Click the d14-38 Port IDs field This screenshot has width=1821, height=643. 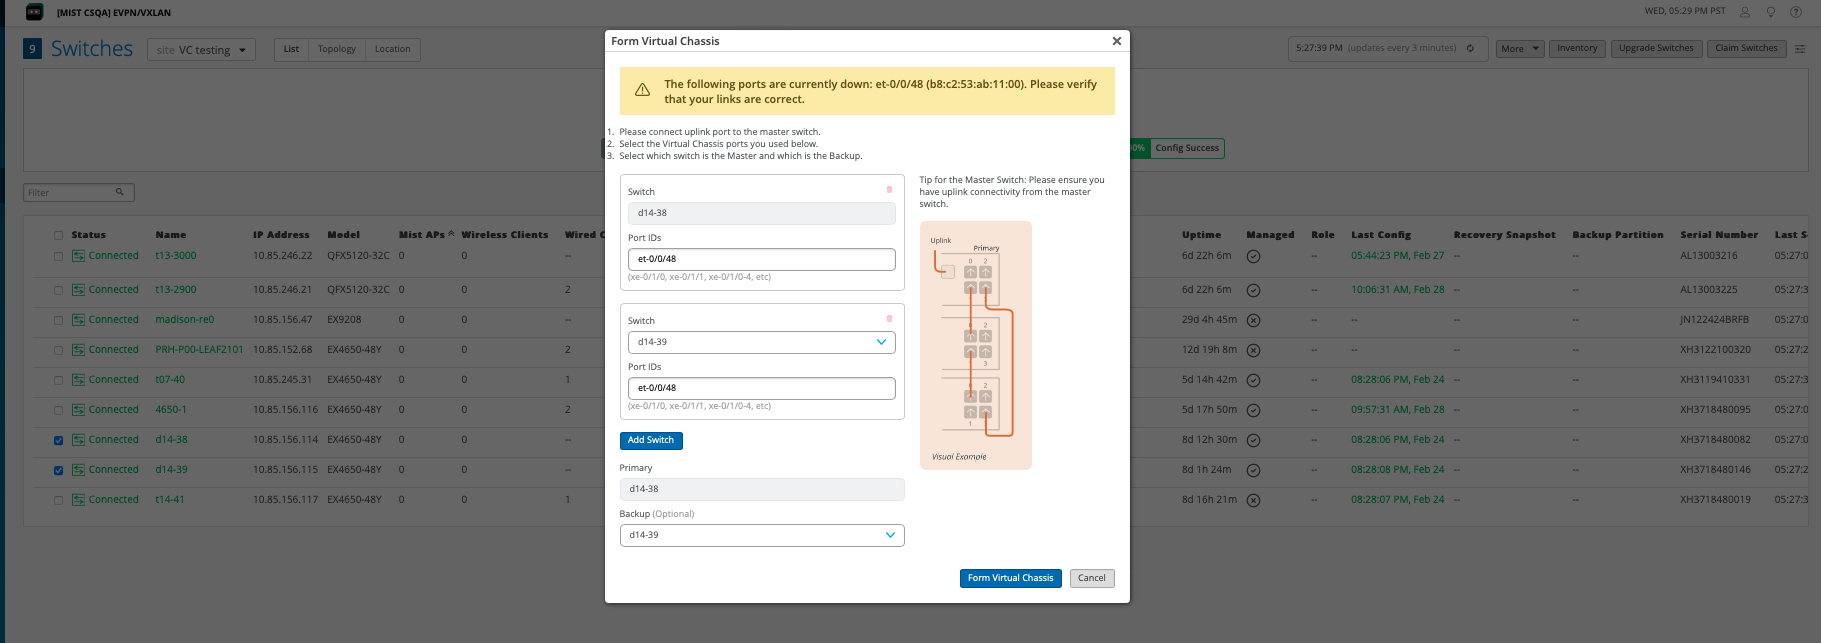(761, 259)
